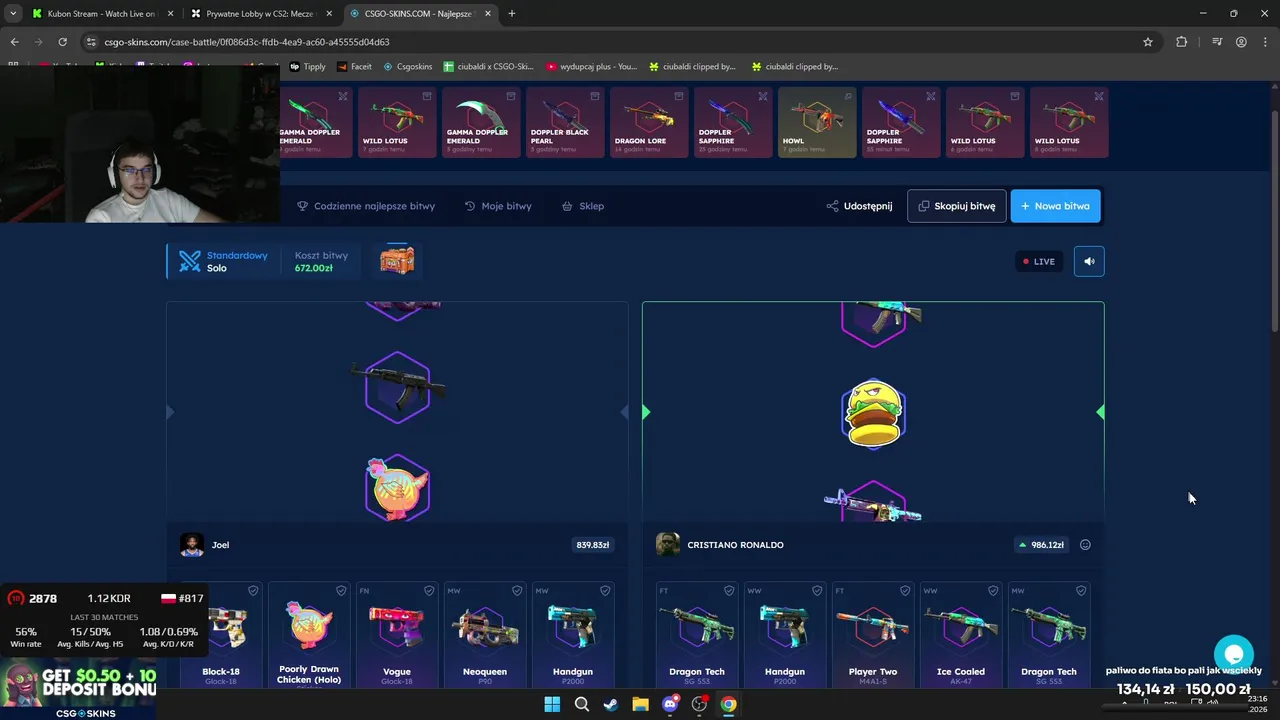
Task: Click the orange case thumbnail near Koszt bitwy
Action: pyautogui.click(x=397, y=260)
